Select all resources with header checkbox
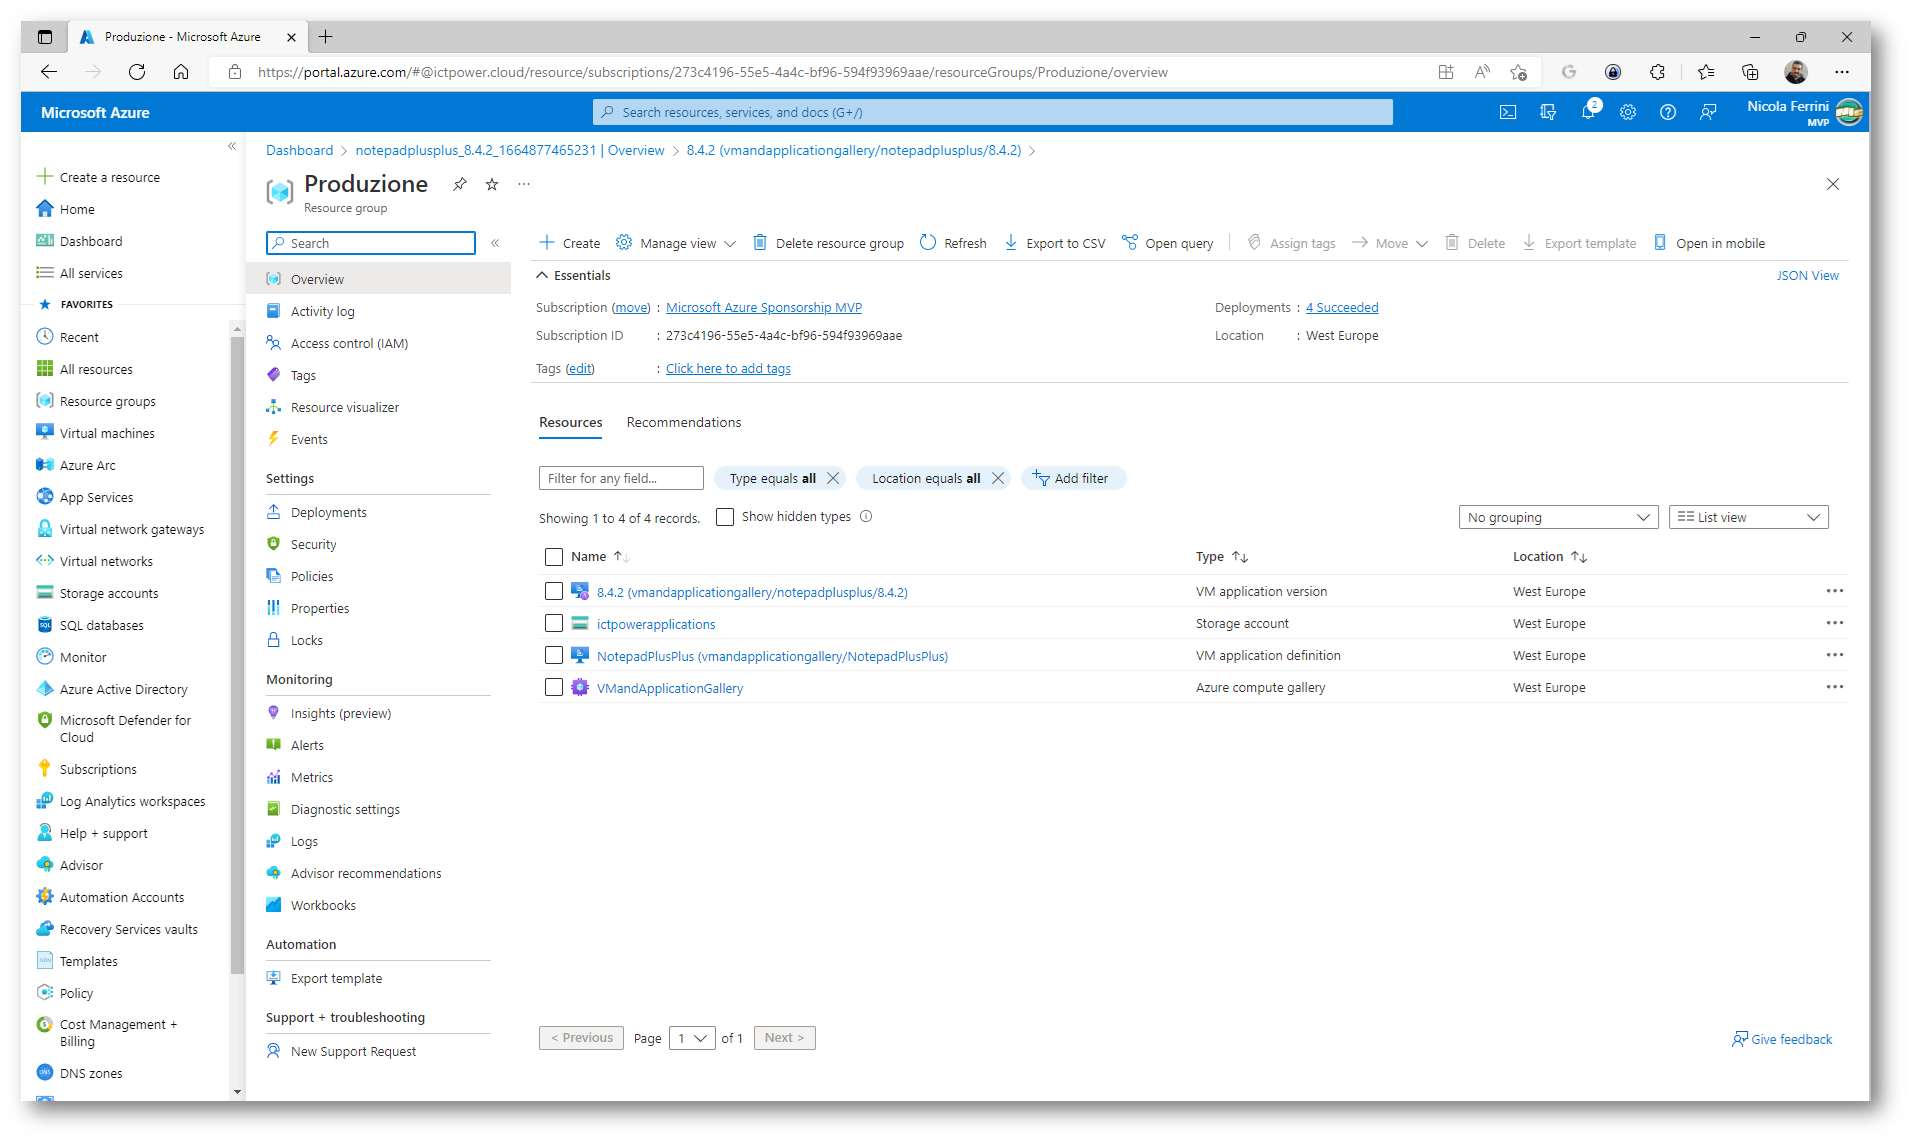Image resolution: width=1913 pixels, height=1143 pixels. coord(554,557)
